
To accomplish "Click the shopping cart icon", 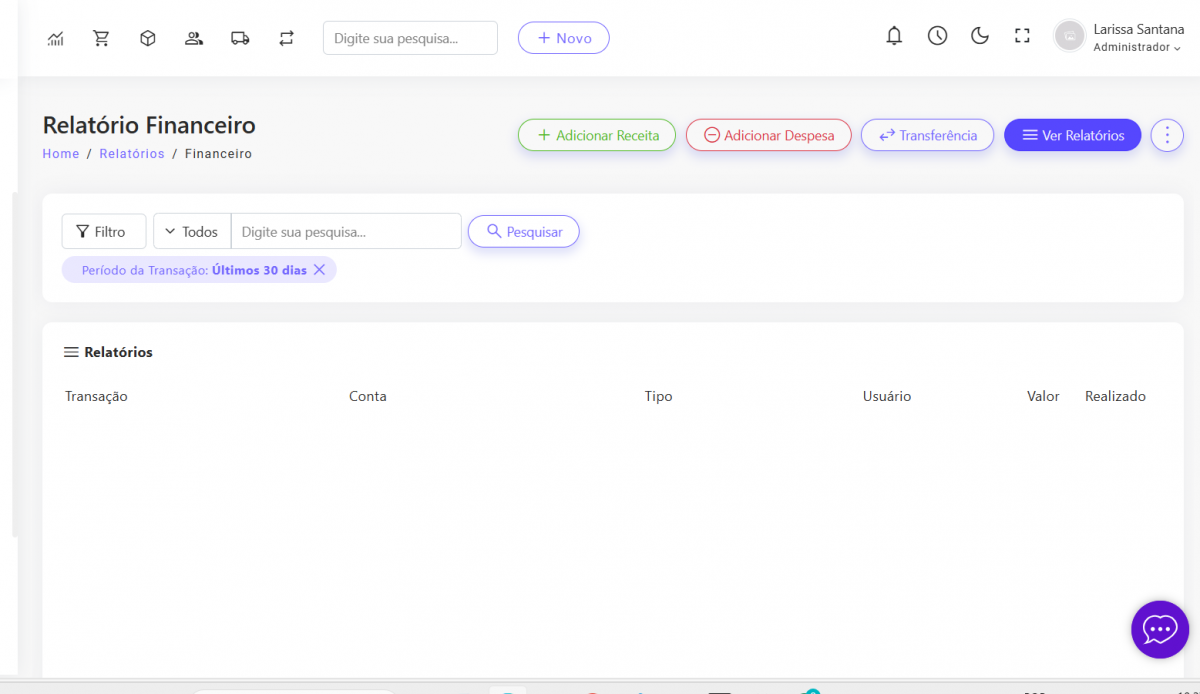I will tap(101, 38).
